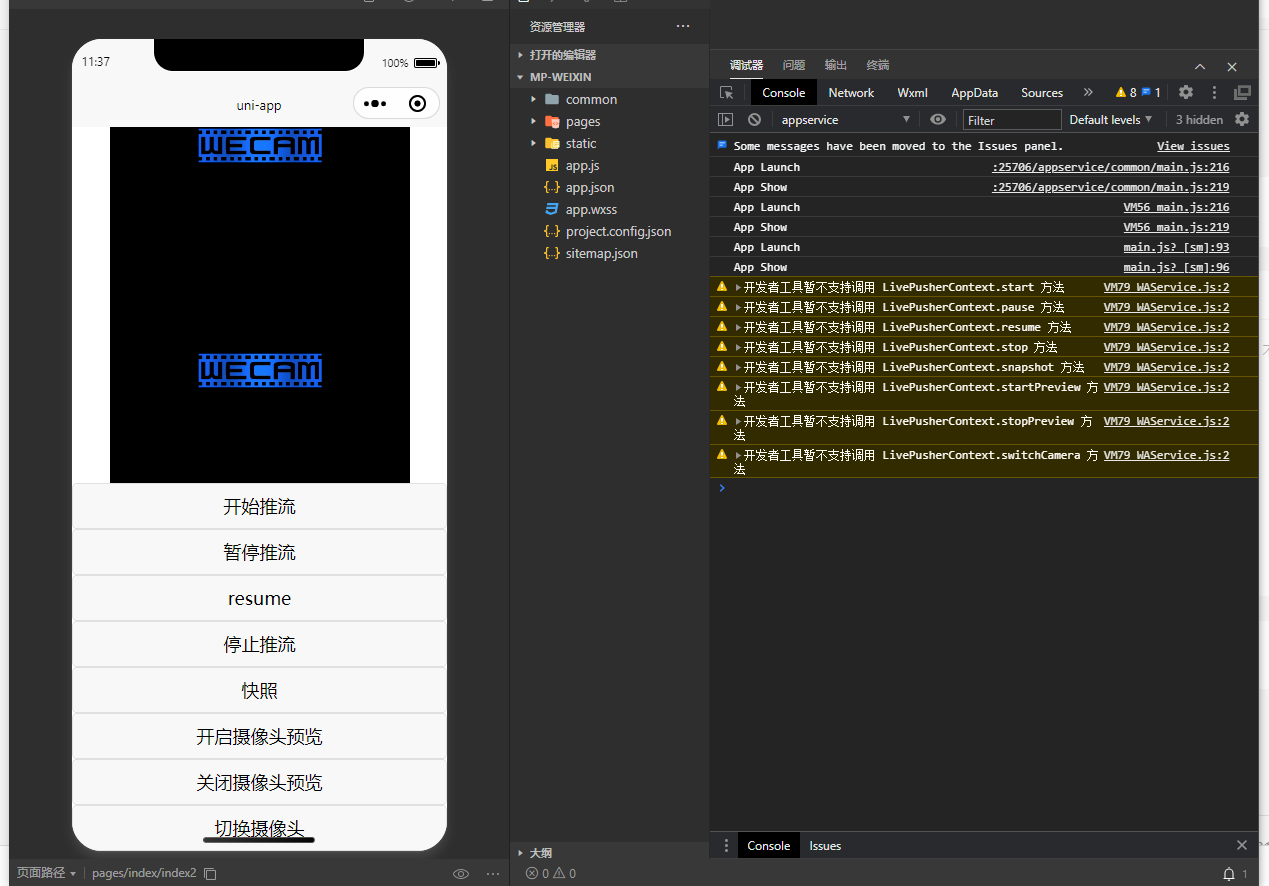
Task: Click the live-pusher camera preview area
Action: click(260, 305)
